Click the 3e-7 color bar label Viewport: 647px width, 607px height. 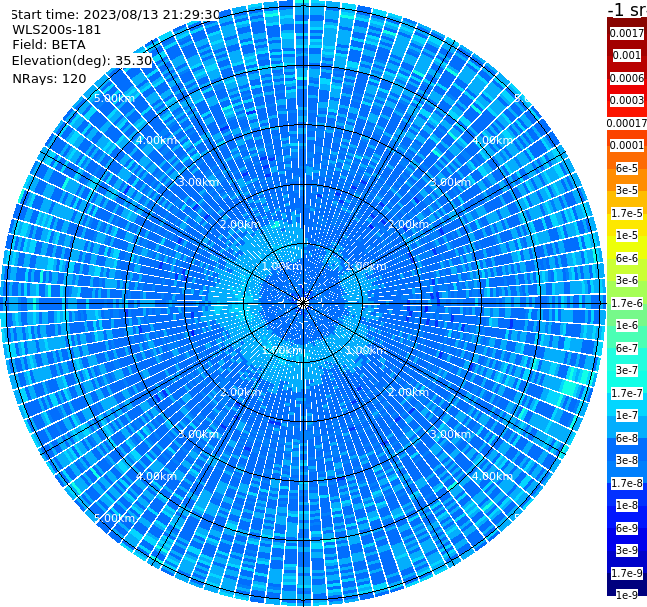pyautogui.click(x=627, y=370)
